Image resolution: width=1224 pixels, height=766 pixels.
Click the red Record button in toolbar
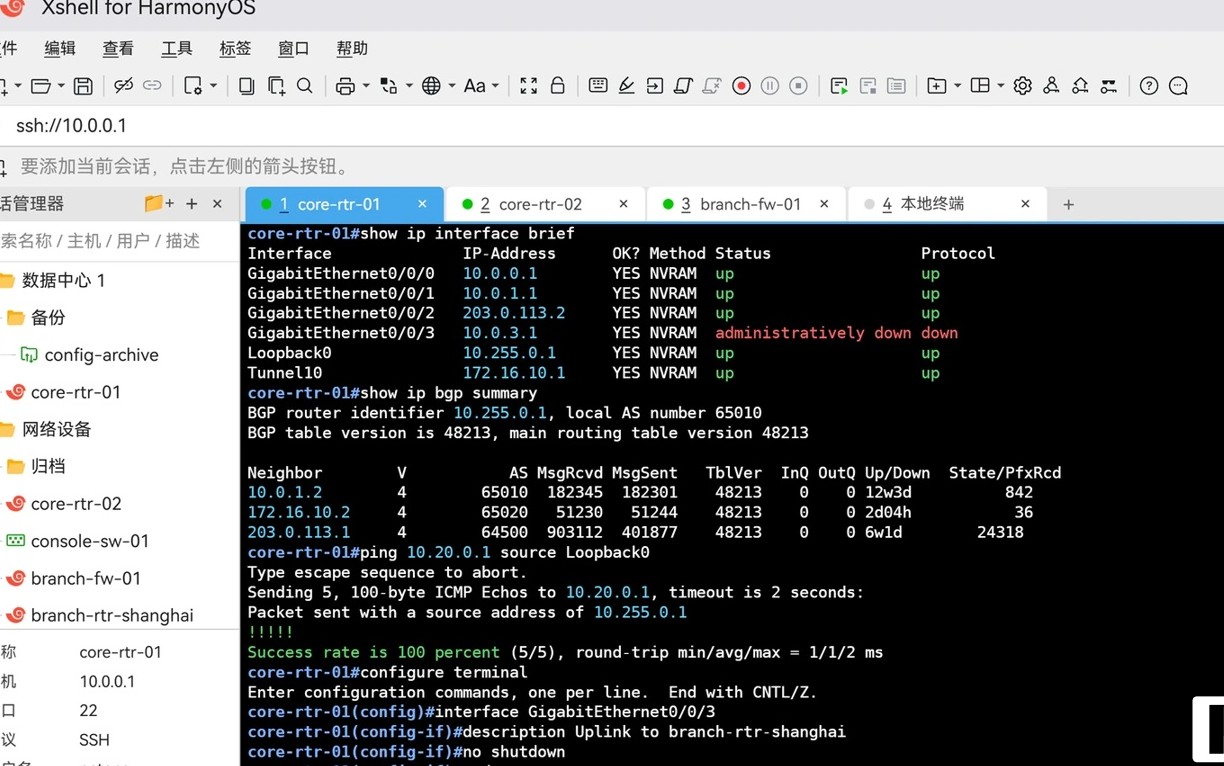tap(741, 86)
